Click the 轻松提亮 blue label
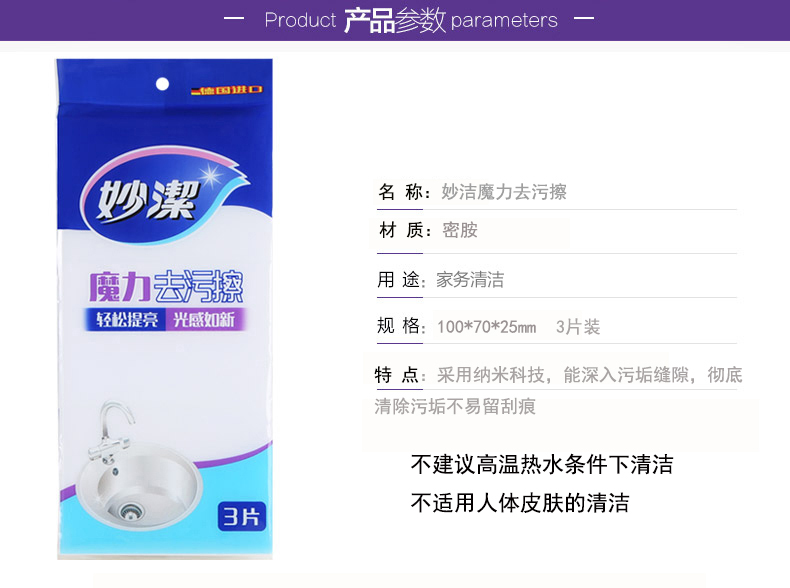 click(x=125, y=319)
